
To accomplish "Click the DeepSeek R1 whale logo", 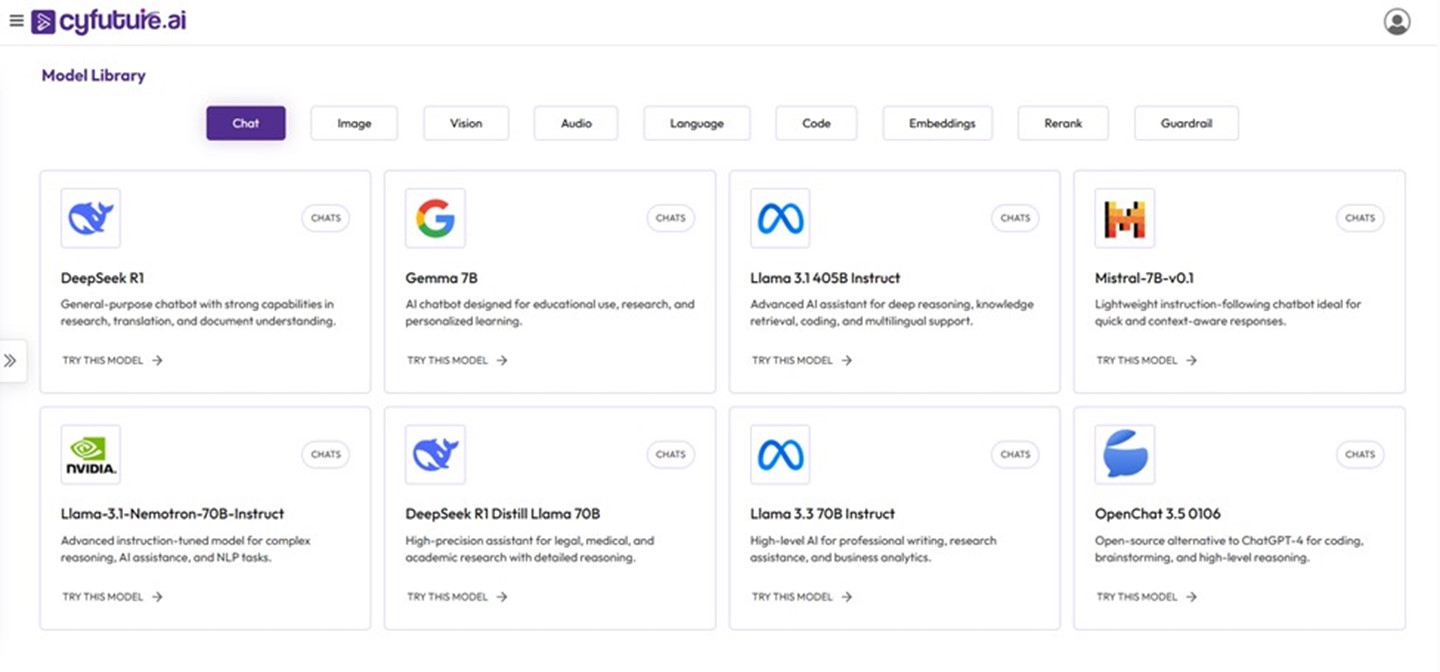I will pos(91,218).
